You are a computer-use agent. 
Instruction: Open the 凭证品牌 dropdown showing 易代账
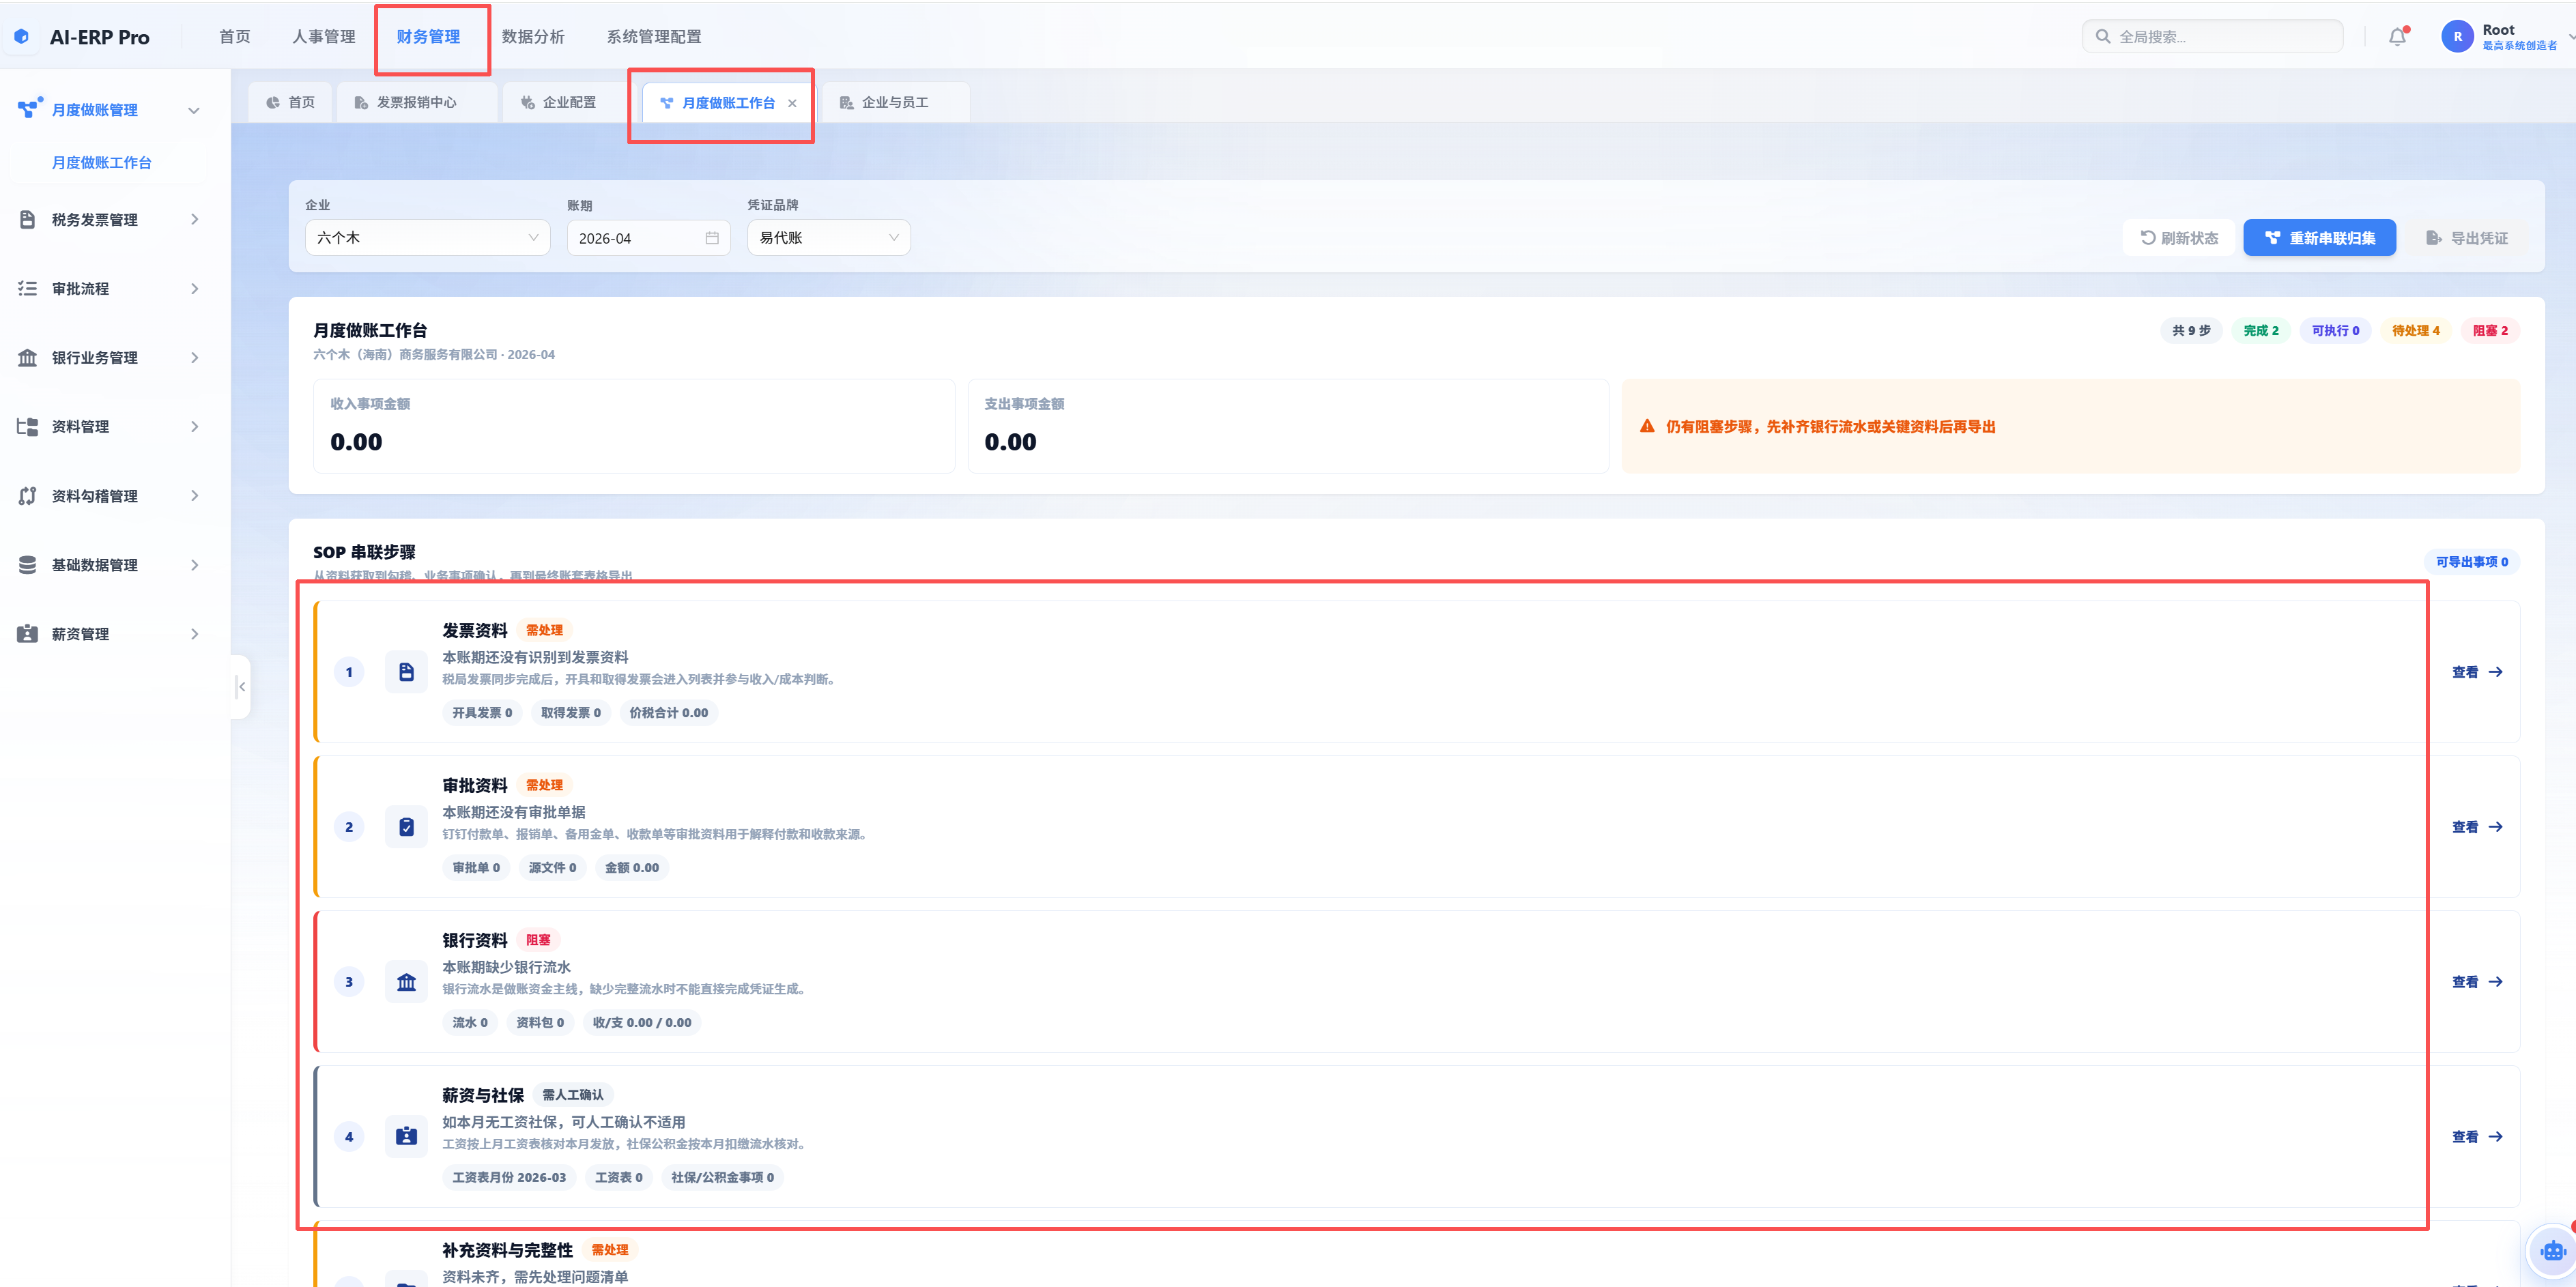(829, 238)
